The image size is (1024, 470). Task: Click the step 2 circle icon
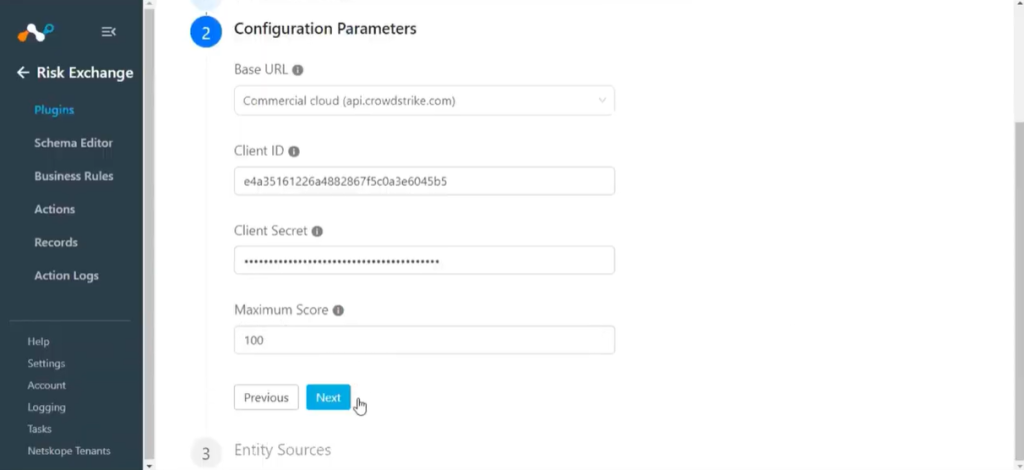pos(206,32)
